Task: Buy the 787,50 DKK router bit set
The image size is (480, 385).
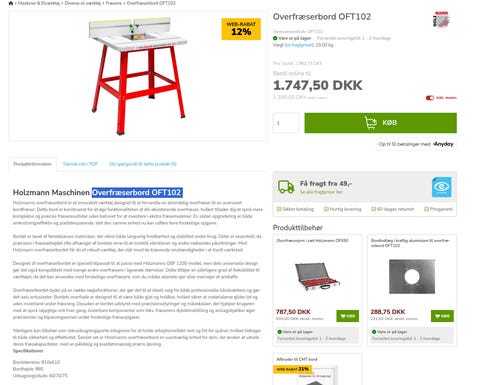Action: [347, 316]
